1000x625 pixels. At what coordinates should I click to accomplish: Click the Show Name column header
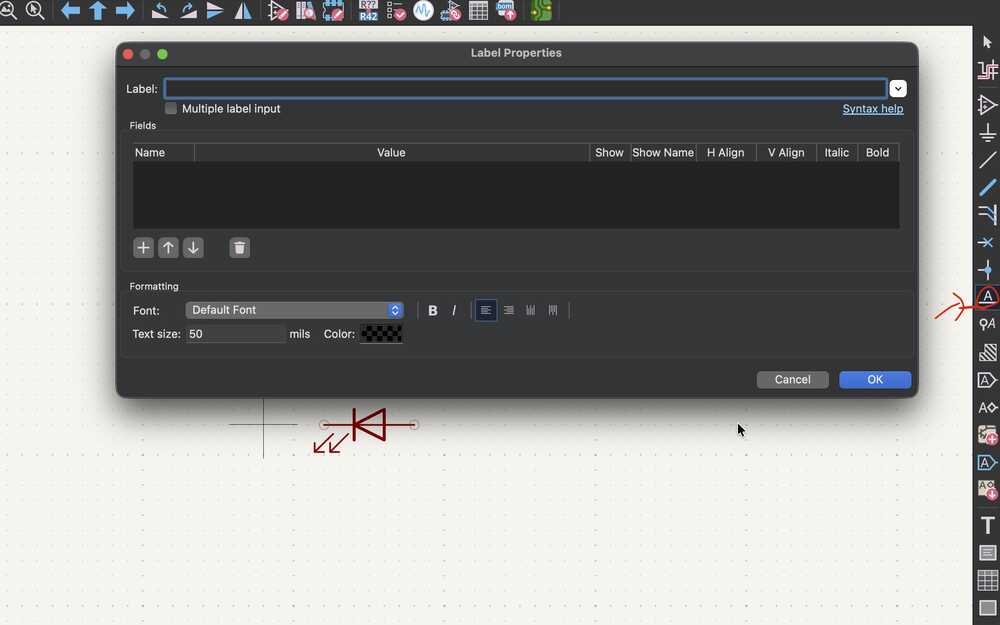pos(662,152)
